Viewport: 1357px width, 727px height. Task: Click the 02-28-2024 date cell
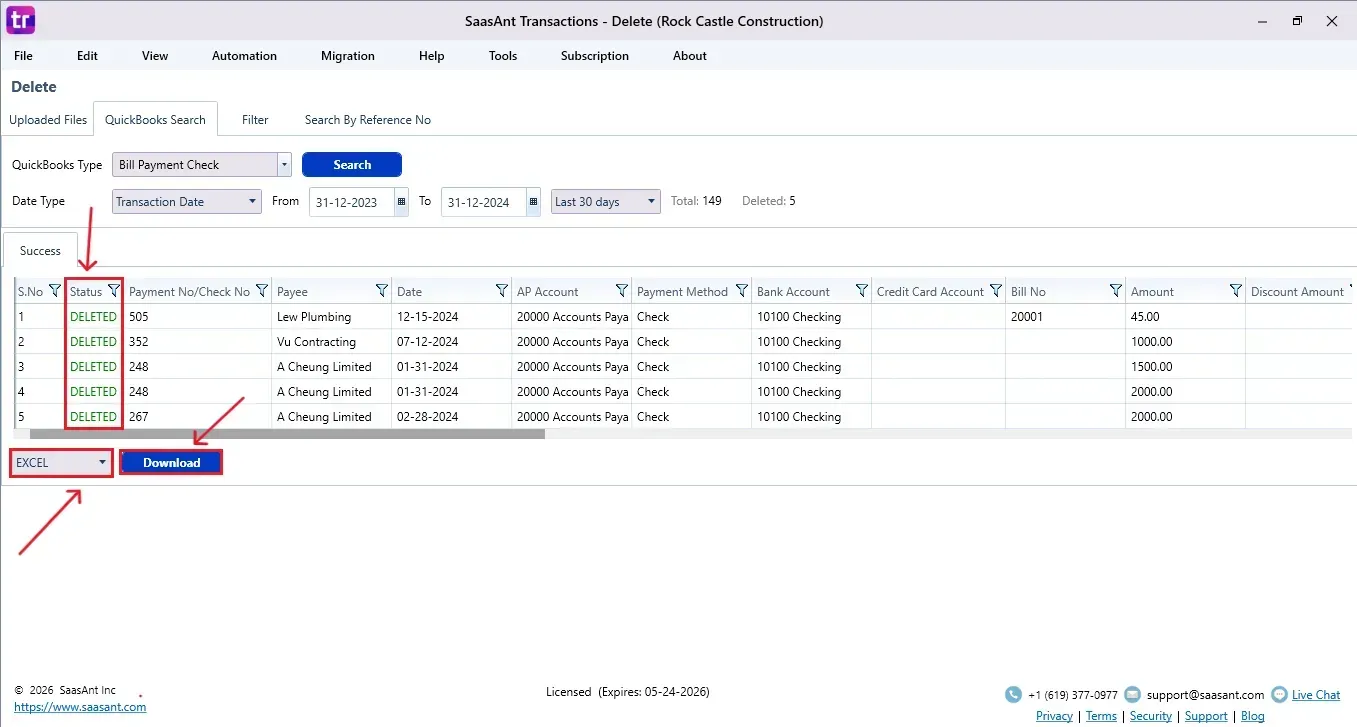[x=451, y=416]
